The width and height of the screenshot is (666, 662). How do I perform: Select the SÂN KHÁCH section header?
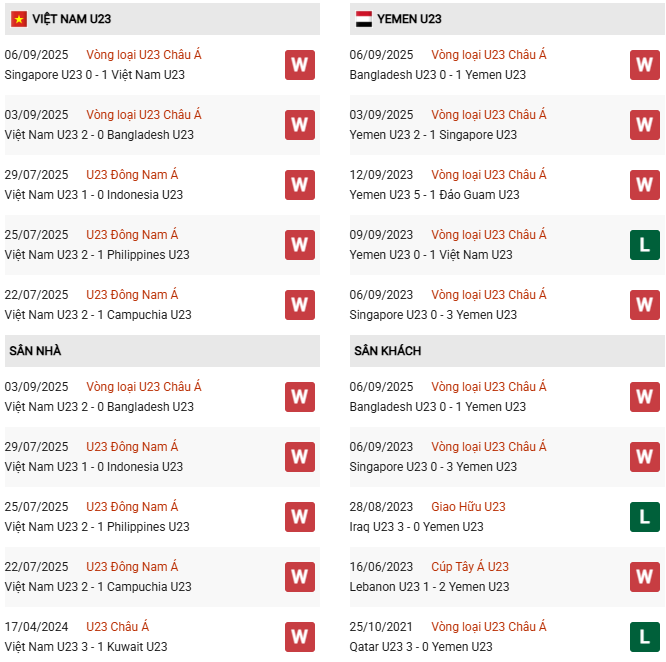[x=387, y=351]
